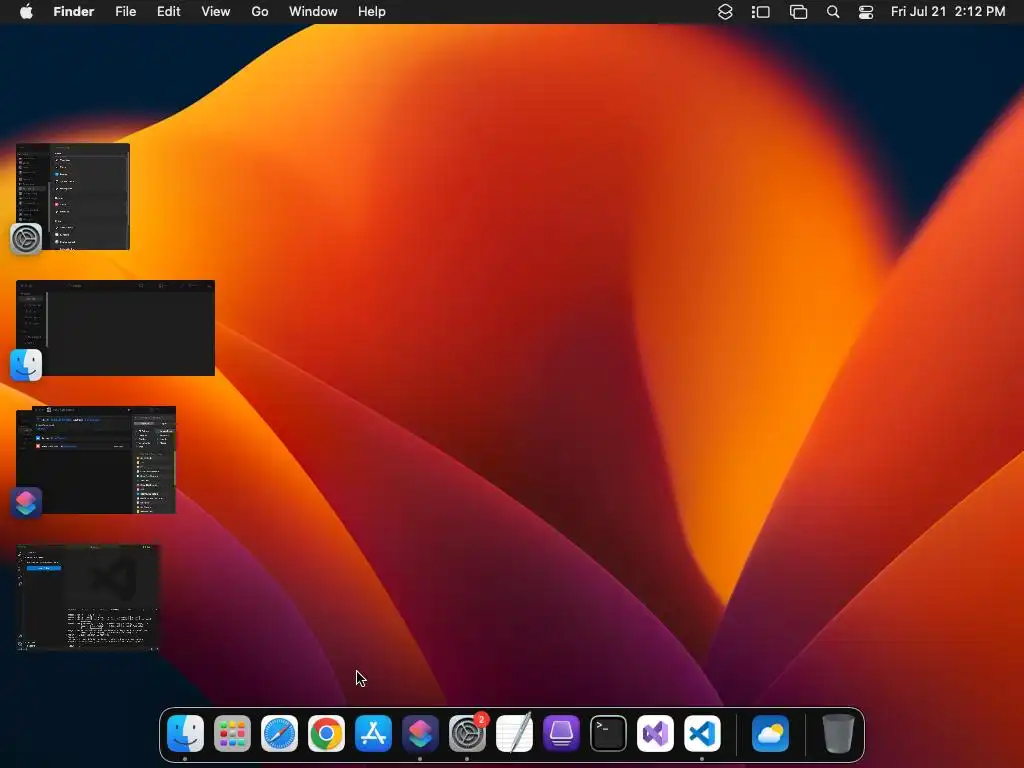This screenshot has height=768, width=1024.
Task: Select the Shortcuts window Stage Manager thumbnail
Action: [96, 460]
